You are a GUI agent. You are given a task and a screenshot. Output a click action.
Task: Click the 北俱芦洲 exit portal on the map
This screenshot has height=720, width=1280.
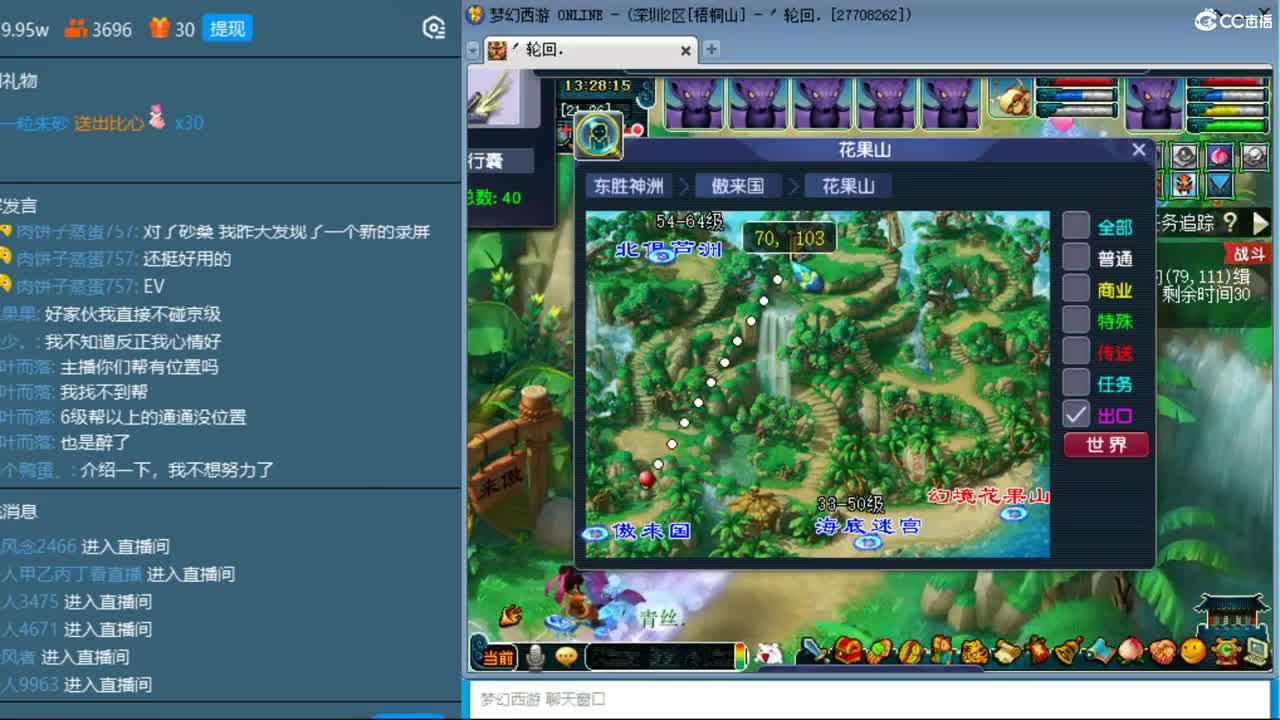660,256
